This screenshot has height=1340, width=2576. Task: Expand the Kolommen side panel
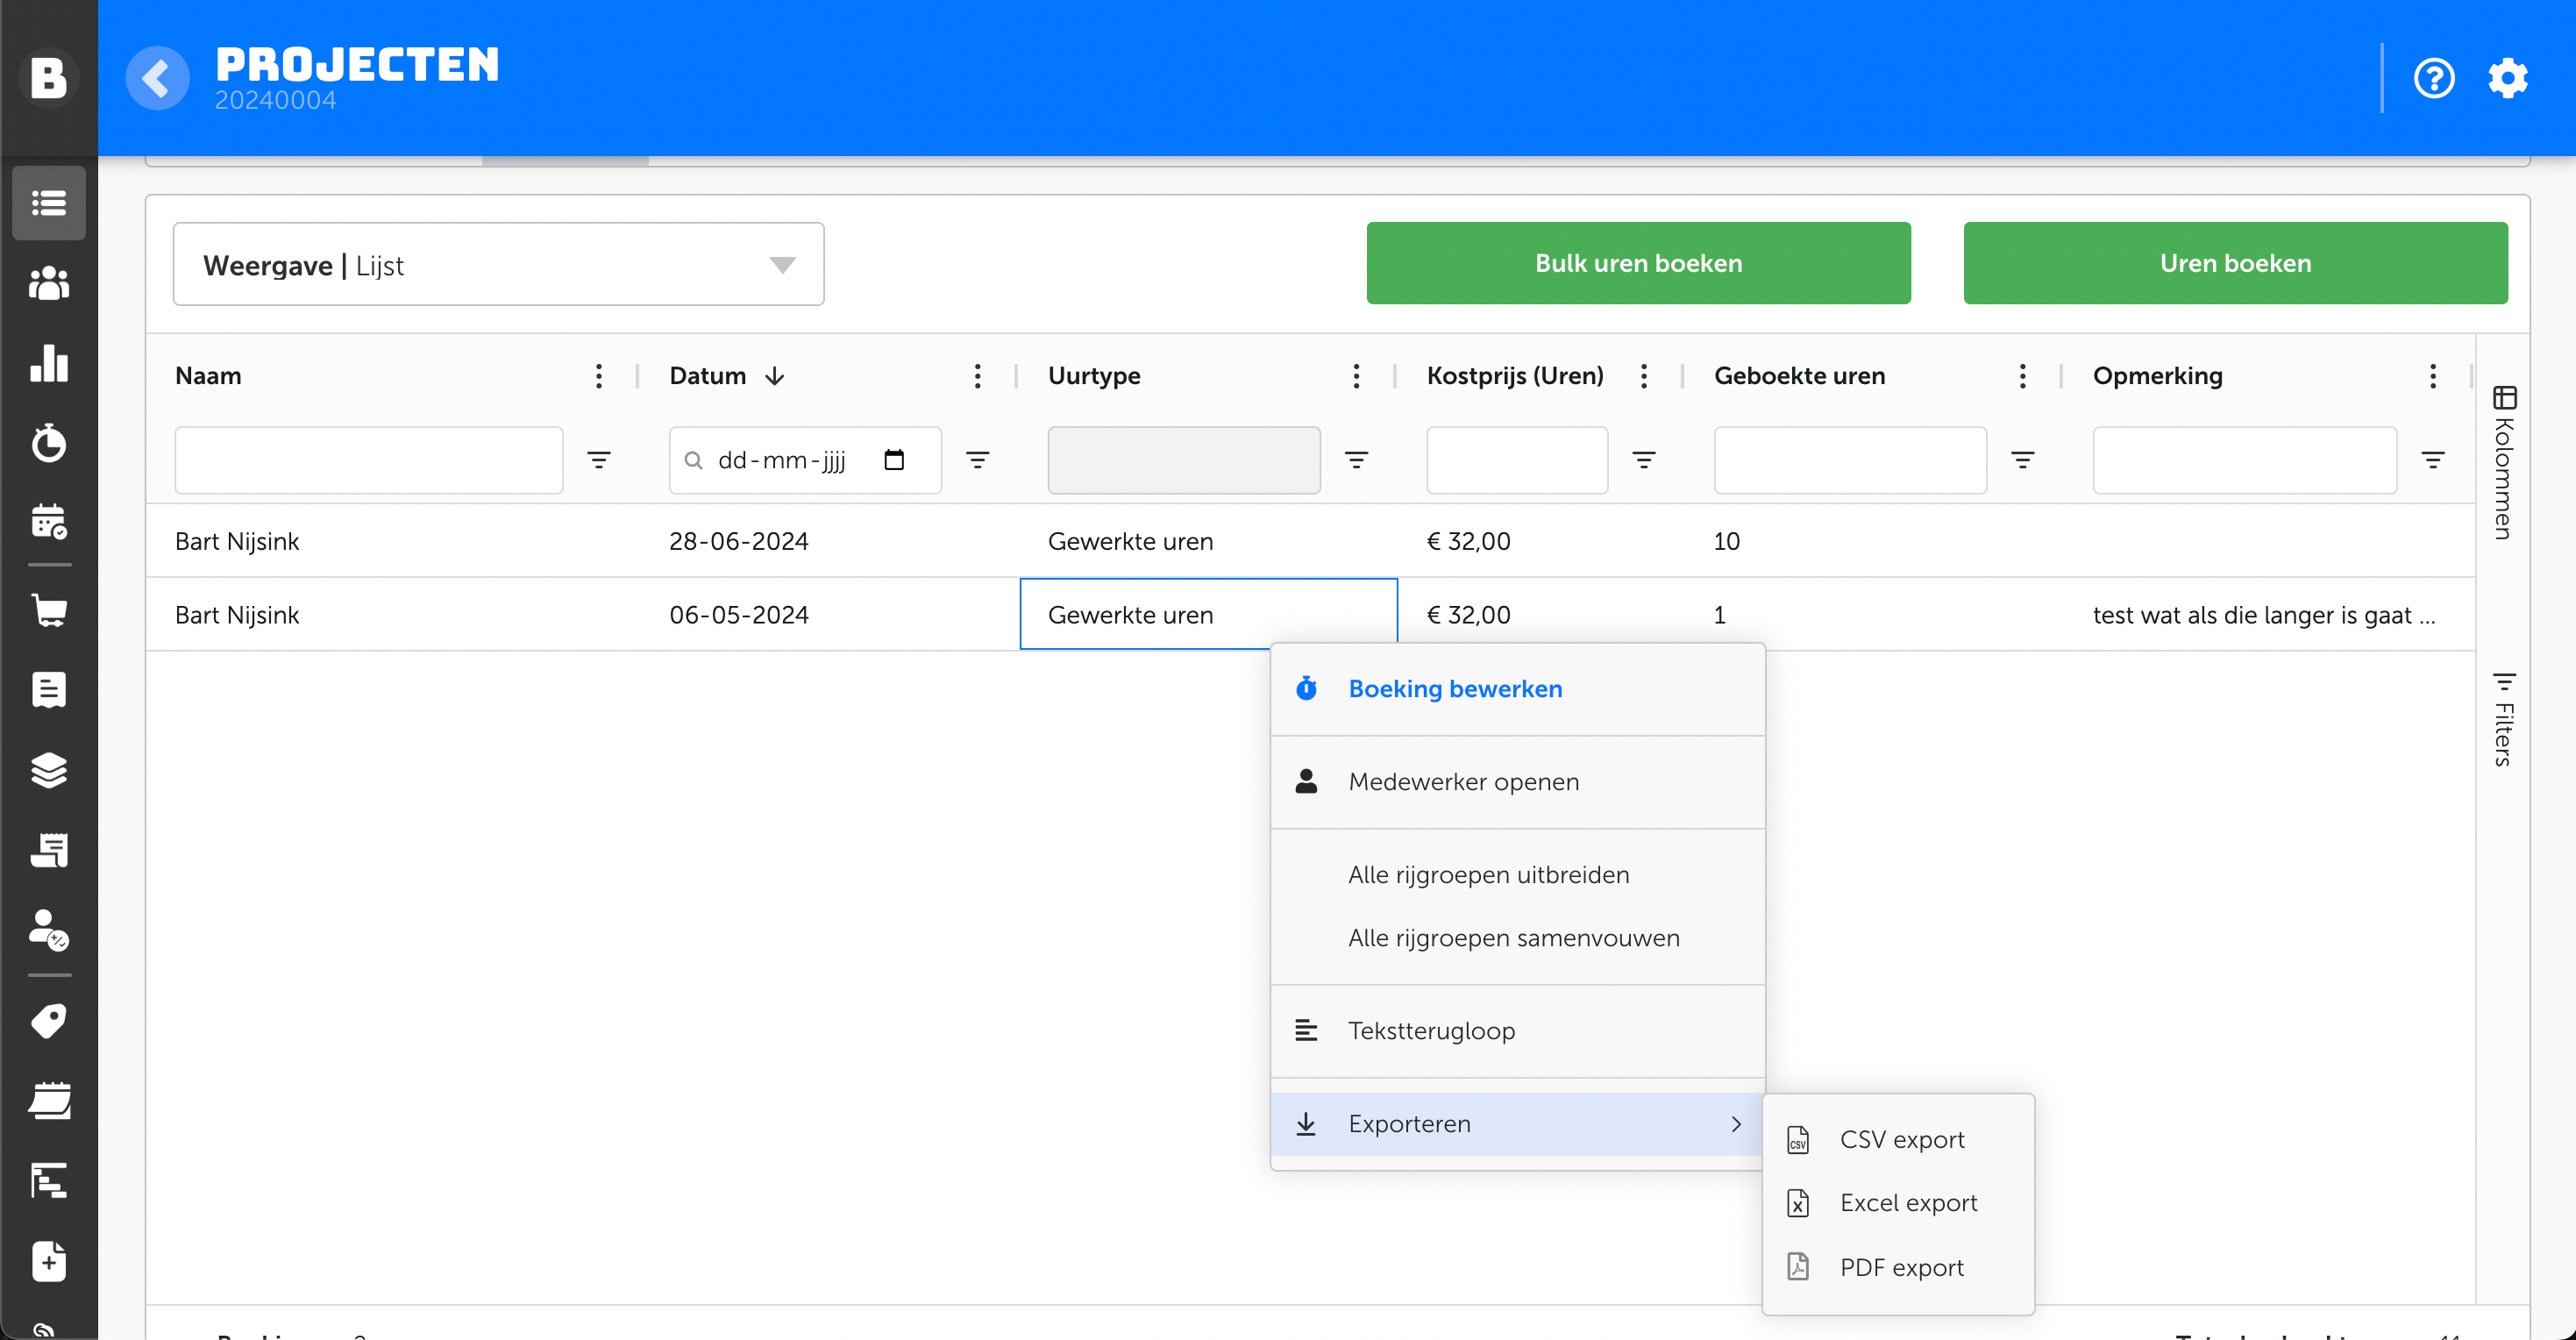pyautogui.click(x=2504, y=462)
